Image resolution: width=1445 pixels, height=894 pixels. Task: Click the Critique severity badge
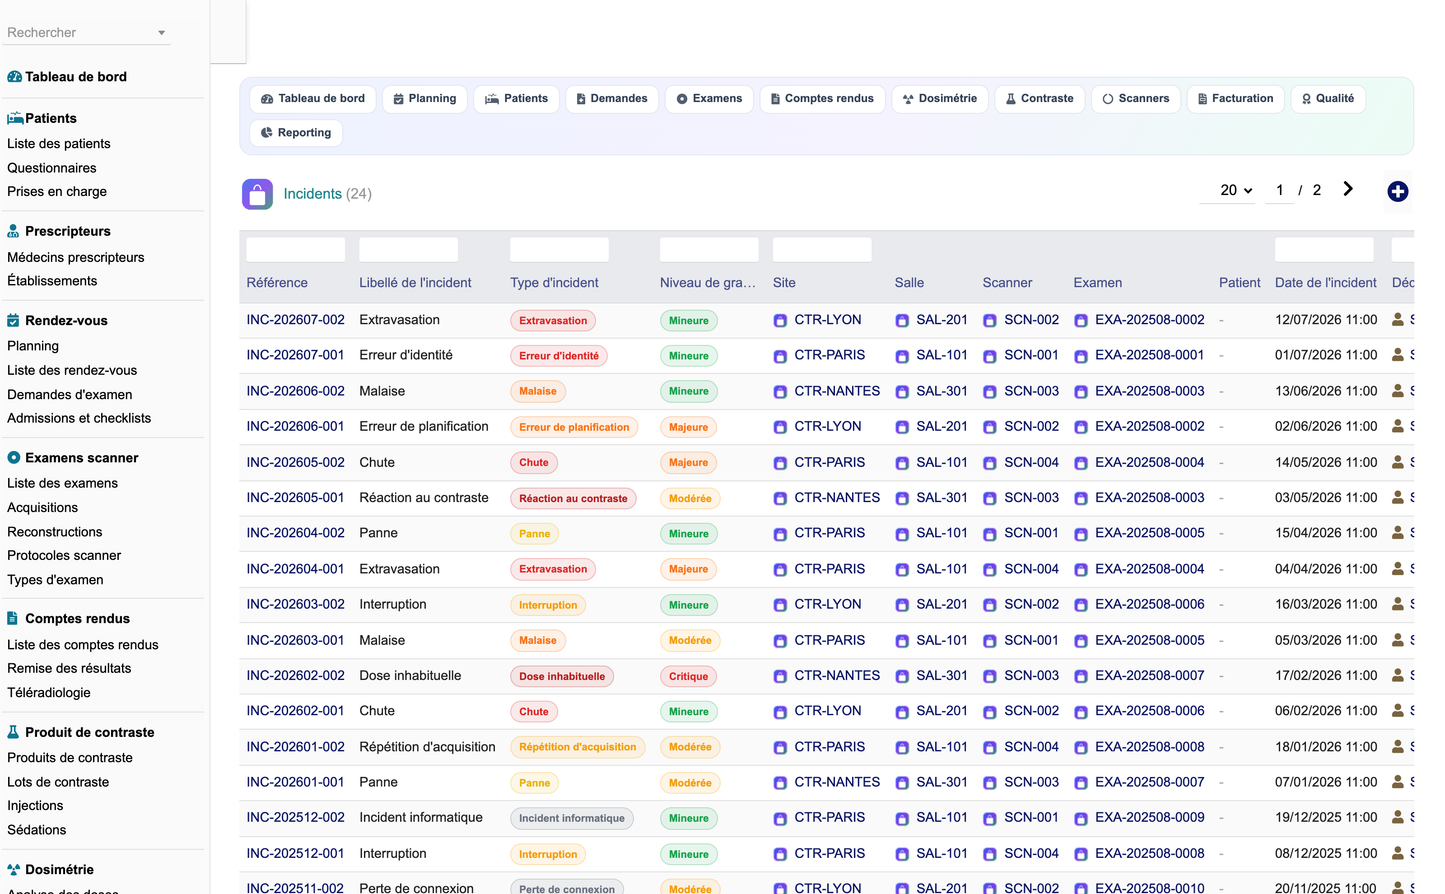[688, 677]
